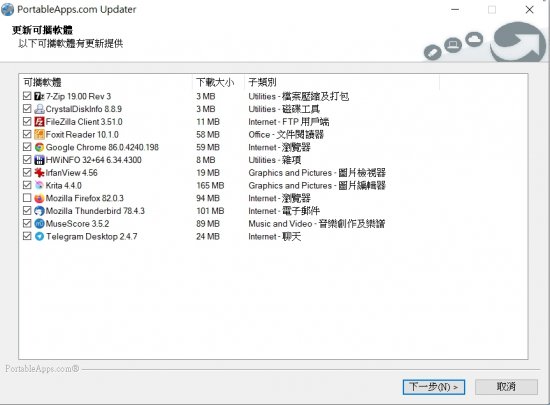Uncheck the Foxit Reader 10.1.0 checkbox
Image resolution: width=550 pixels, height=405 pixels.
tap(27, 134)
